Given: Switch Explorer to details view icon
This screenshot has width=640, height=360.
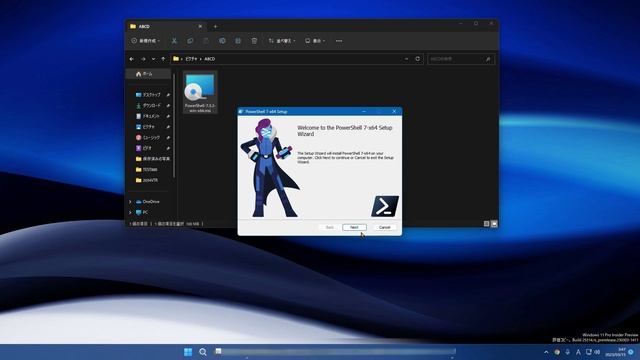Looking at the screenshot, I should pos(487,224).
